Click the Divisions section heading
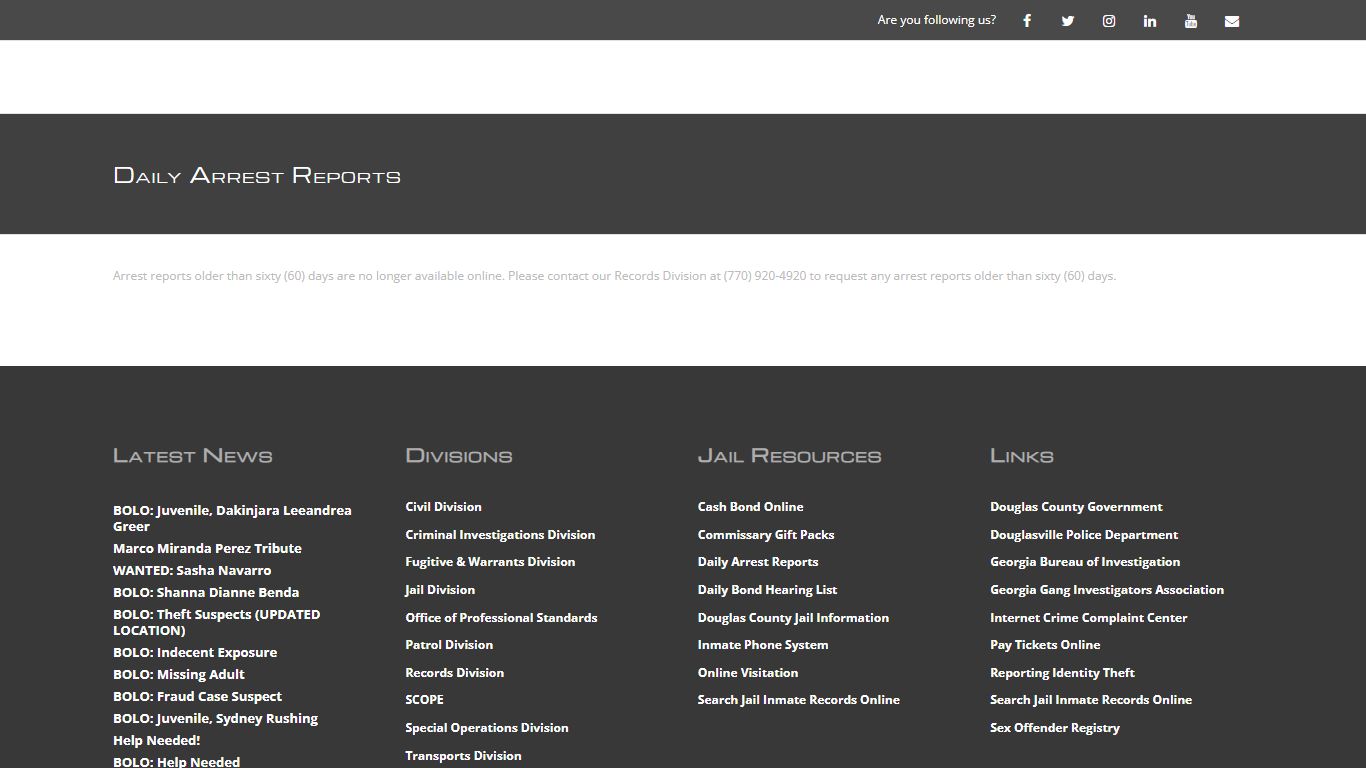 click(459, 456)
